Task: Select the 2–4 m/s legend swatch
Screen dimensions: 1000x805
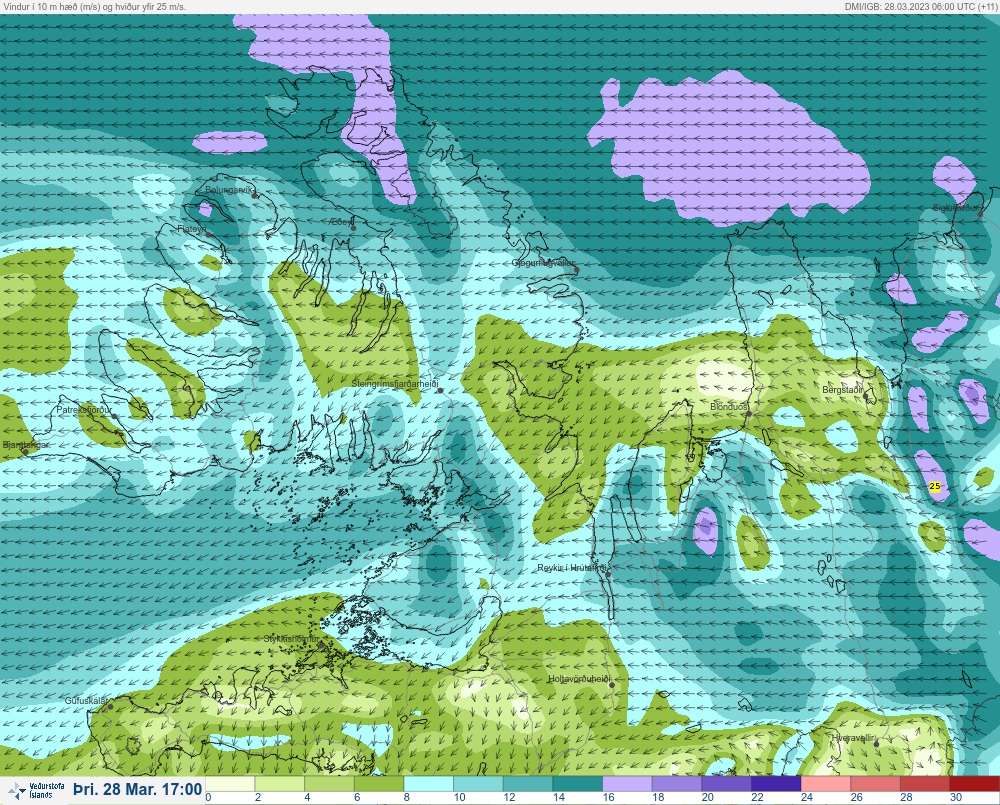Action: (280, 783)
